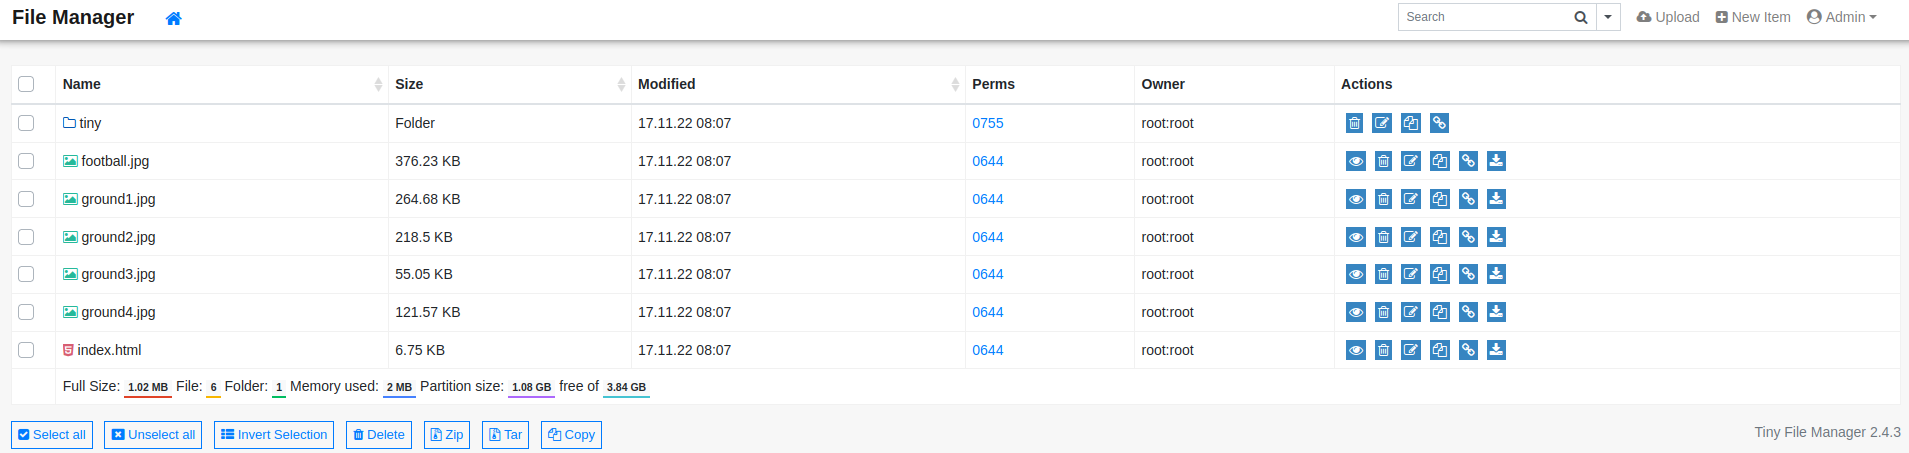Click the home icon next to File Manager
Viewport: 1909px width, 453px height.
173,18
